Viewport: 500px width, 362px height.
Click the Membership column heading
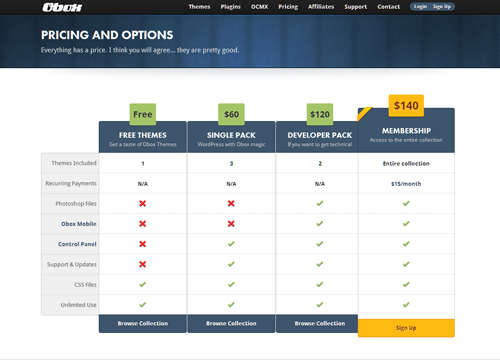point(406,131)
